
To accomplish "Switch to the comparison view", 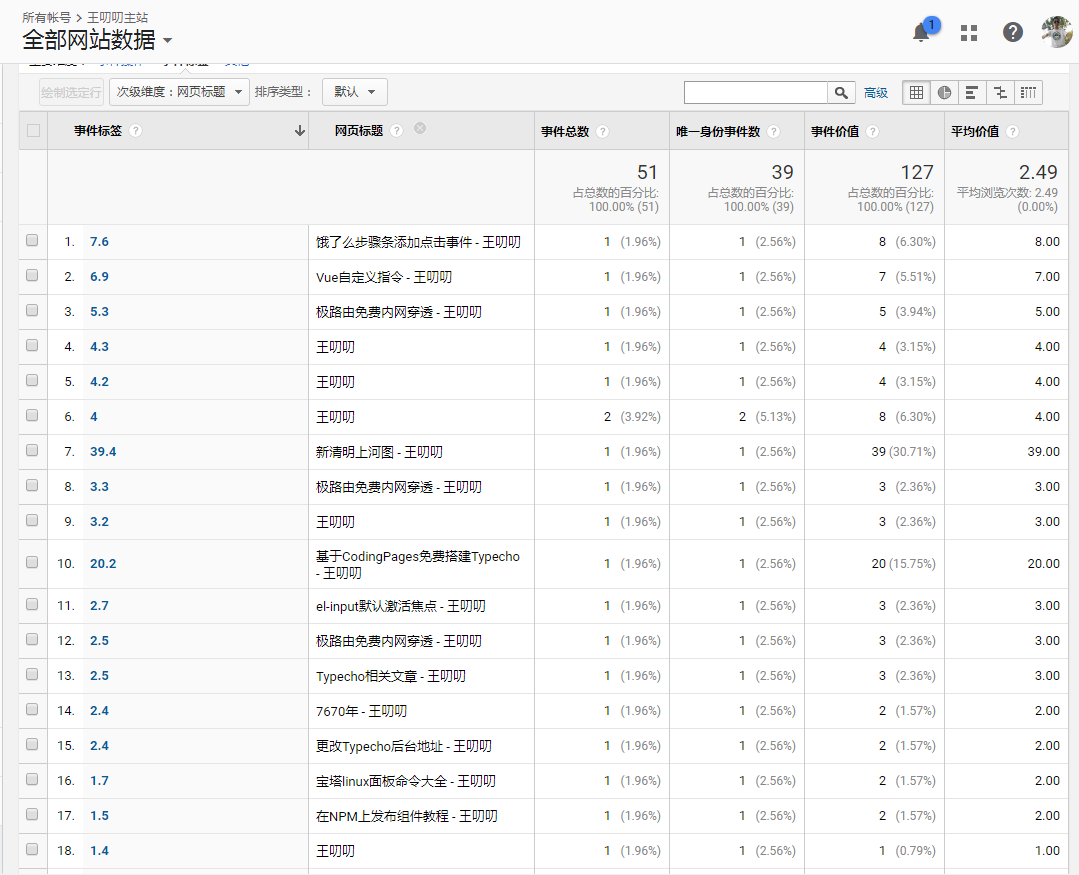I will (x=999, y=92).
